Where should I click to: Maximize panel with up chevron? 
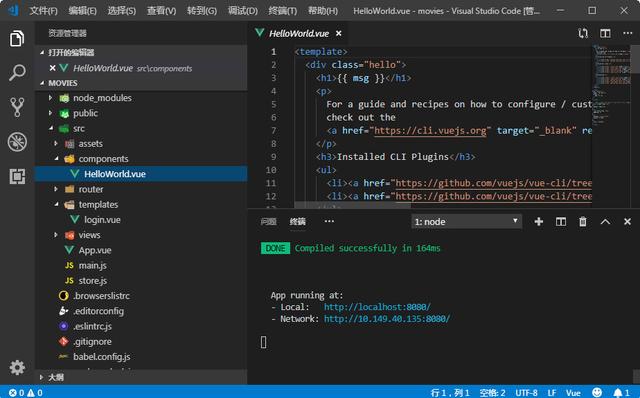(x=605, y=222)
